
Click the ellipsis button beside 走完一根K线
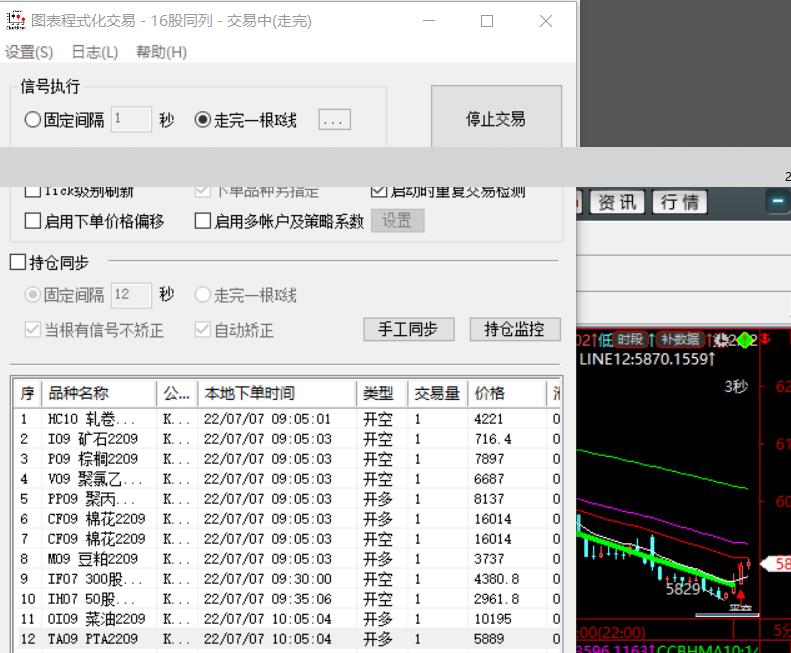335,120
